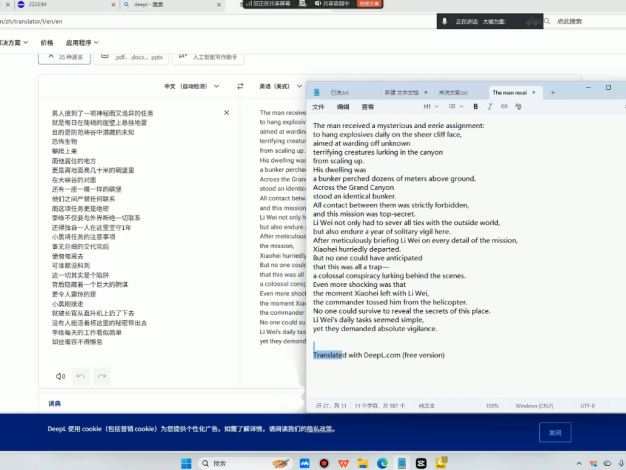
Task: Open the 英语 (美式) target language dropdown
Action: (x=280, y=86)
